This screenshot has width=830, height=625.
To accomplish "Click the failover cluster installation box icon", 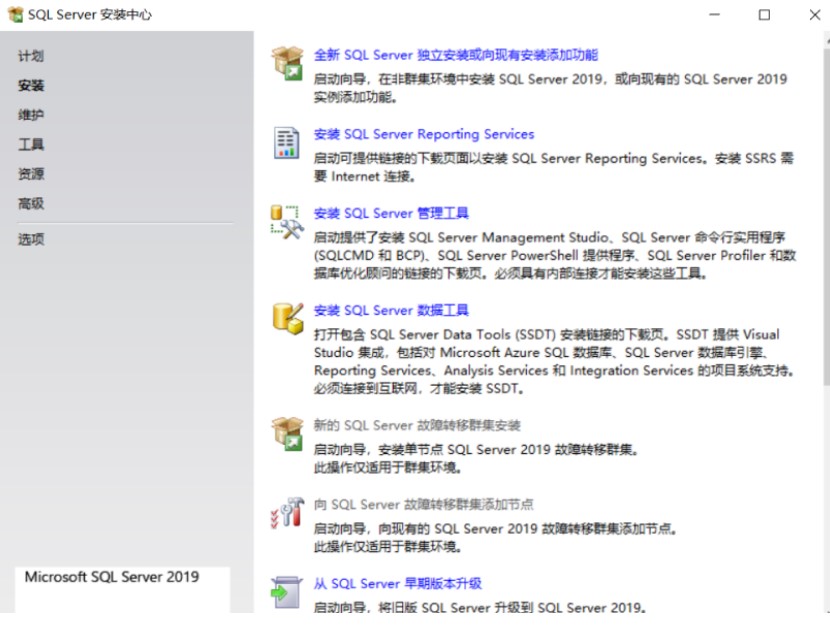I will pos(287,433).
